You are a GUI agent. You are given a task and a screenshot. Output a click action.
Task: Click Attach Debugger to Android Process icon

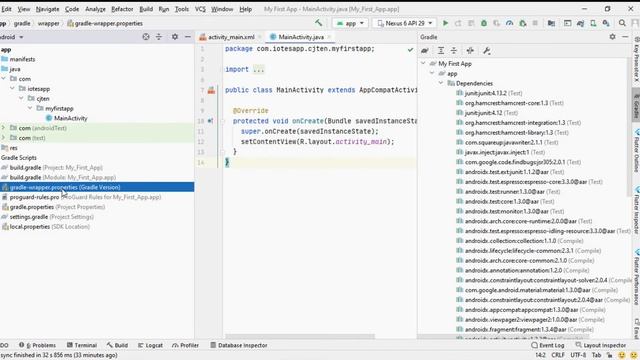pos(523,23)
